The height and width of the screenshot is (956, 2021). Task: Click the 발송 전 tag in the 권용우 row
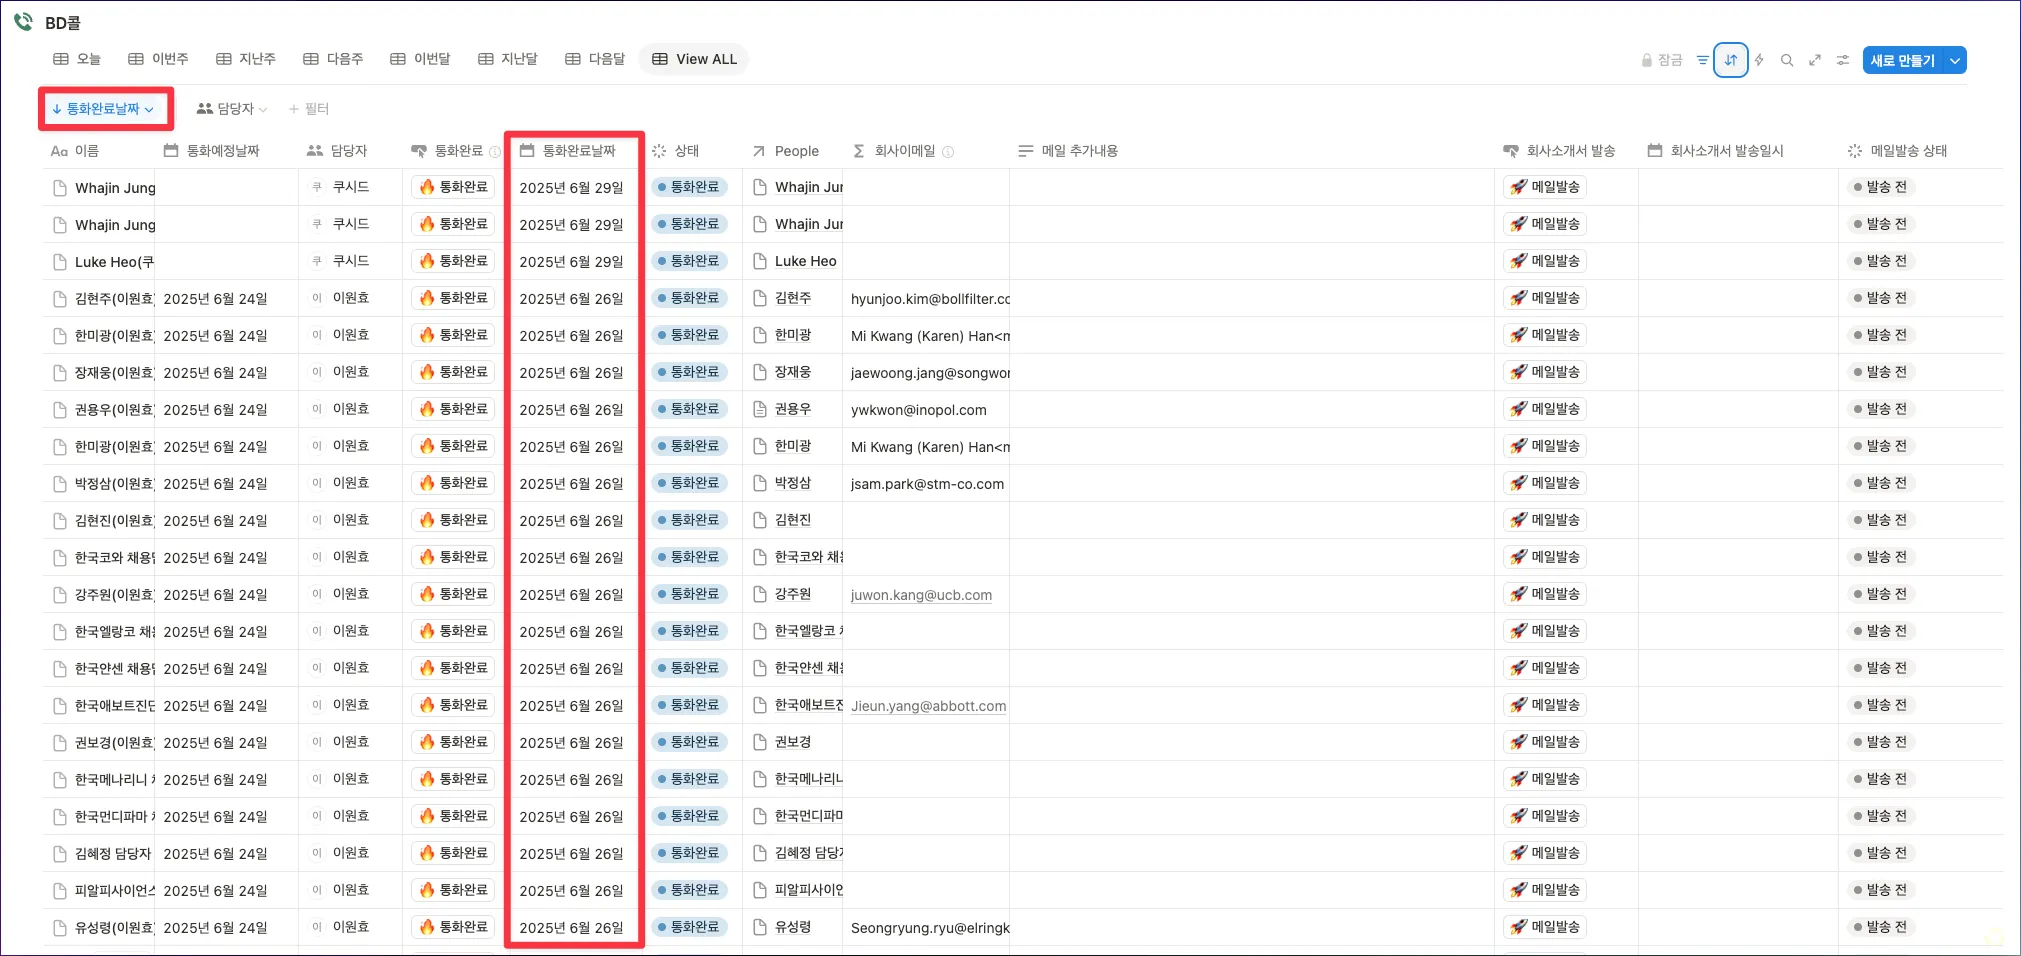[x=1880, y=409]
